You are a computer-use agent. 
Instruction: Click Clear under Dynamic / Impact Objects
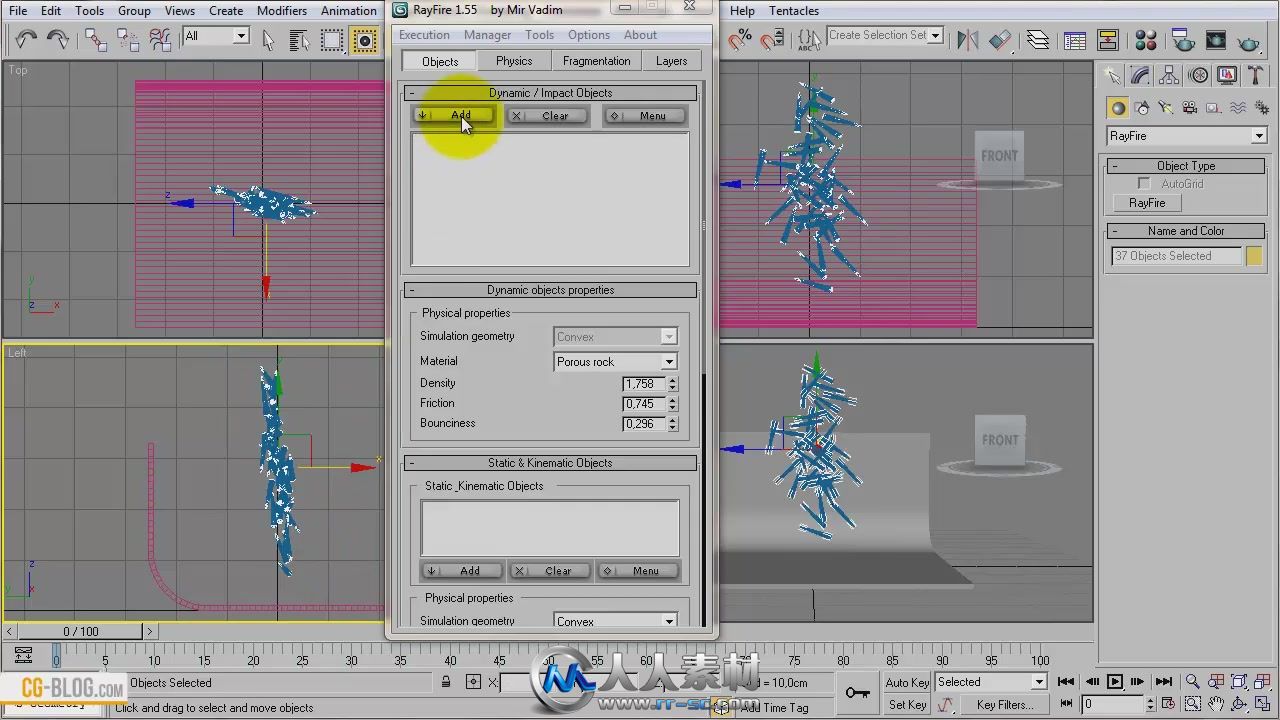point(546,116)
